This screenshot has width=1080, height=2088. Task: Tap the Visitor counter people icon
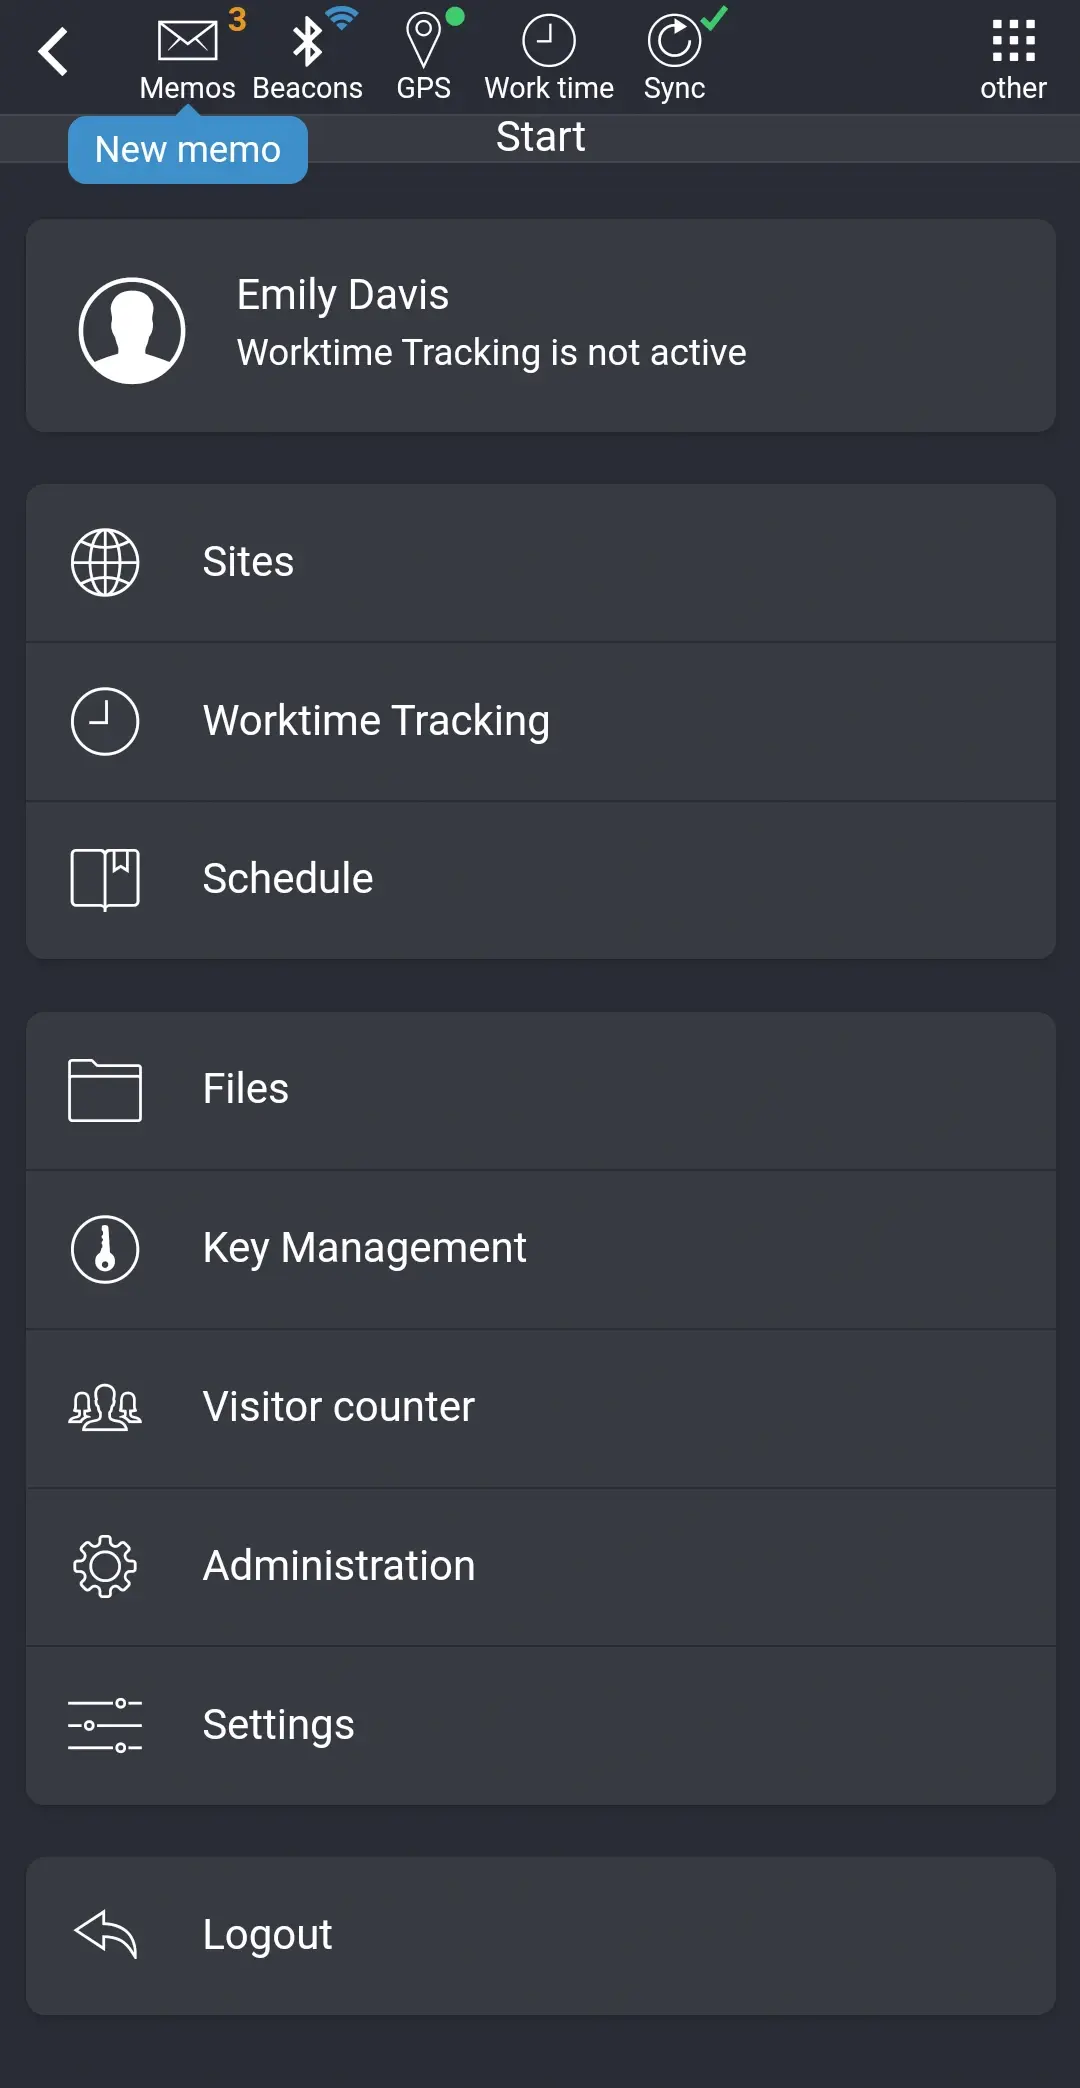[105, 1407]
